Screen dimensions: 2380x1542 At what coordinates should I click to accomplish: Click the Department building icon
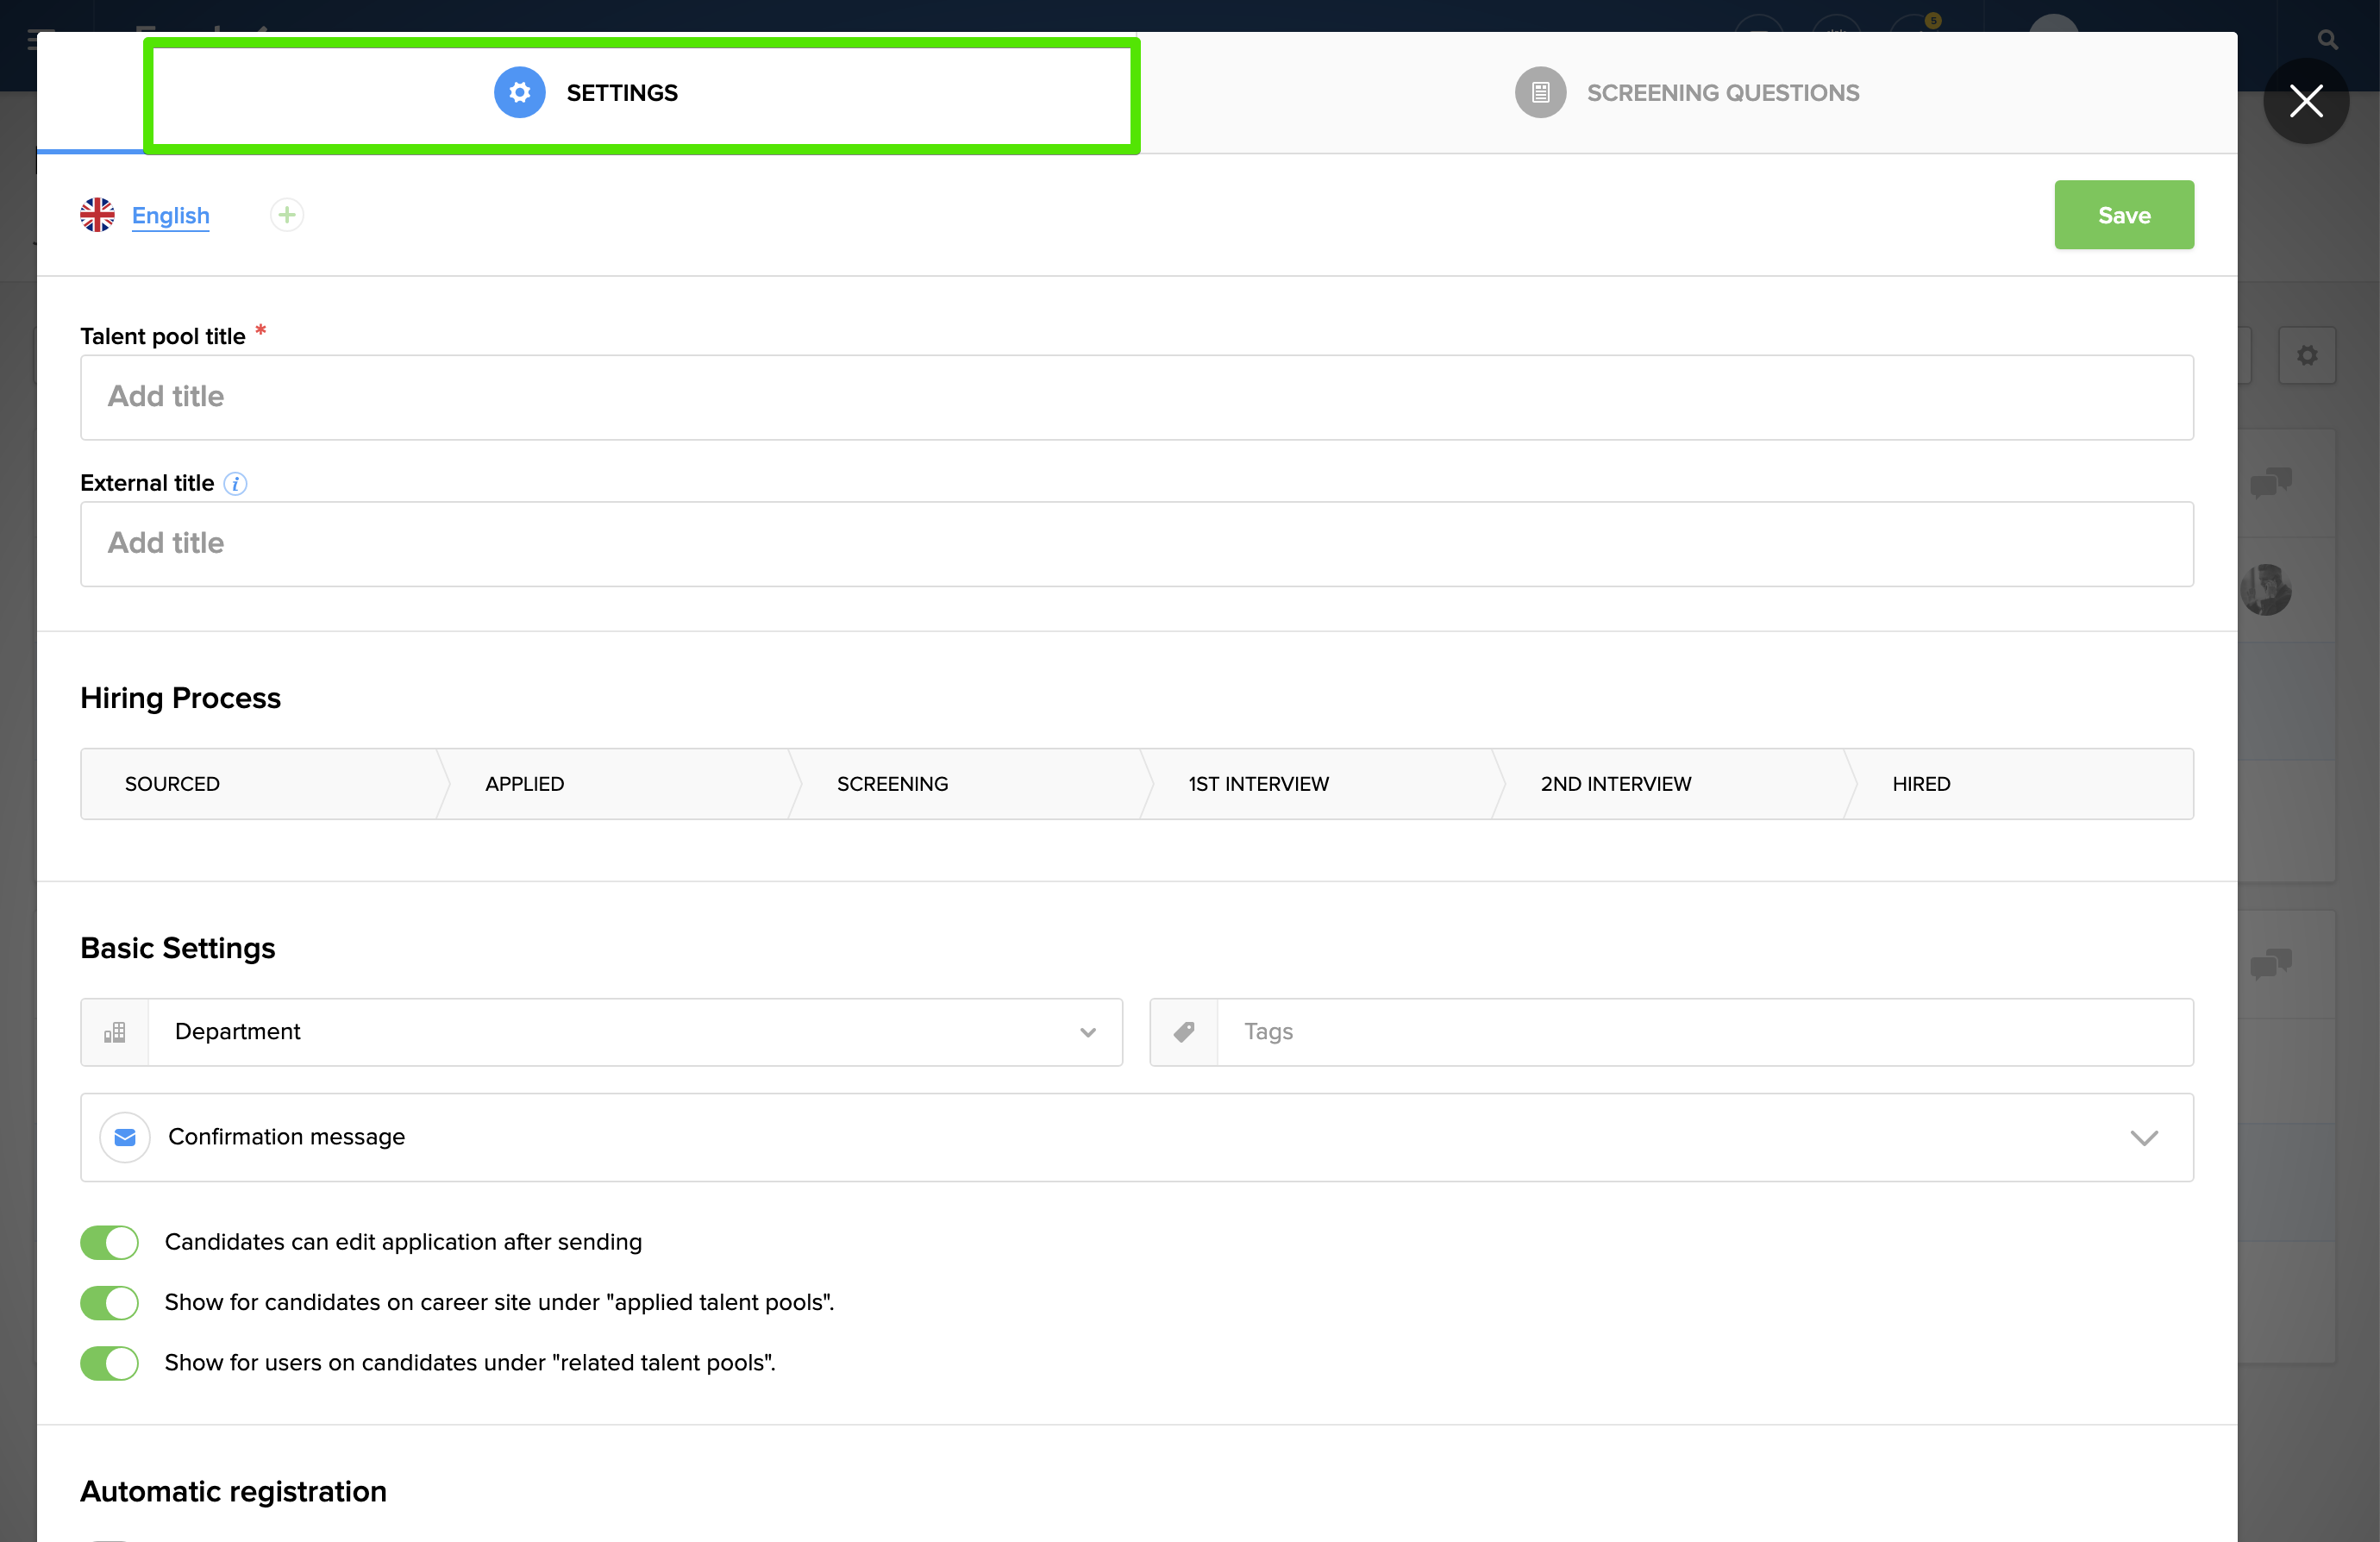(115, 1032)
